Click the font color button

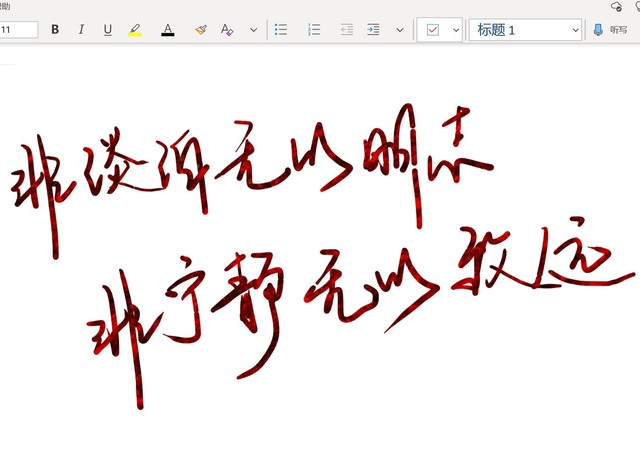pos(168,30)
